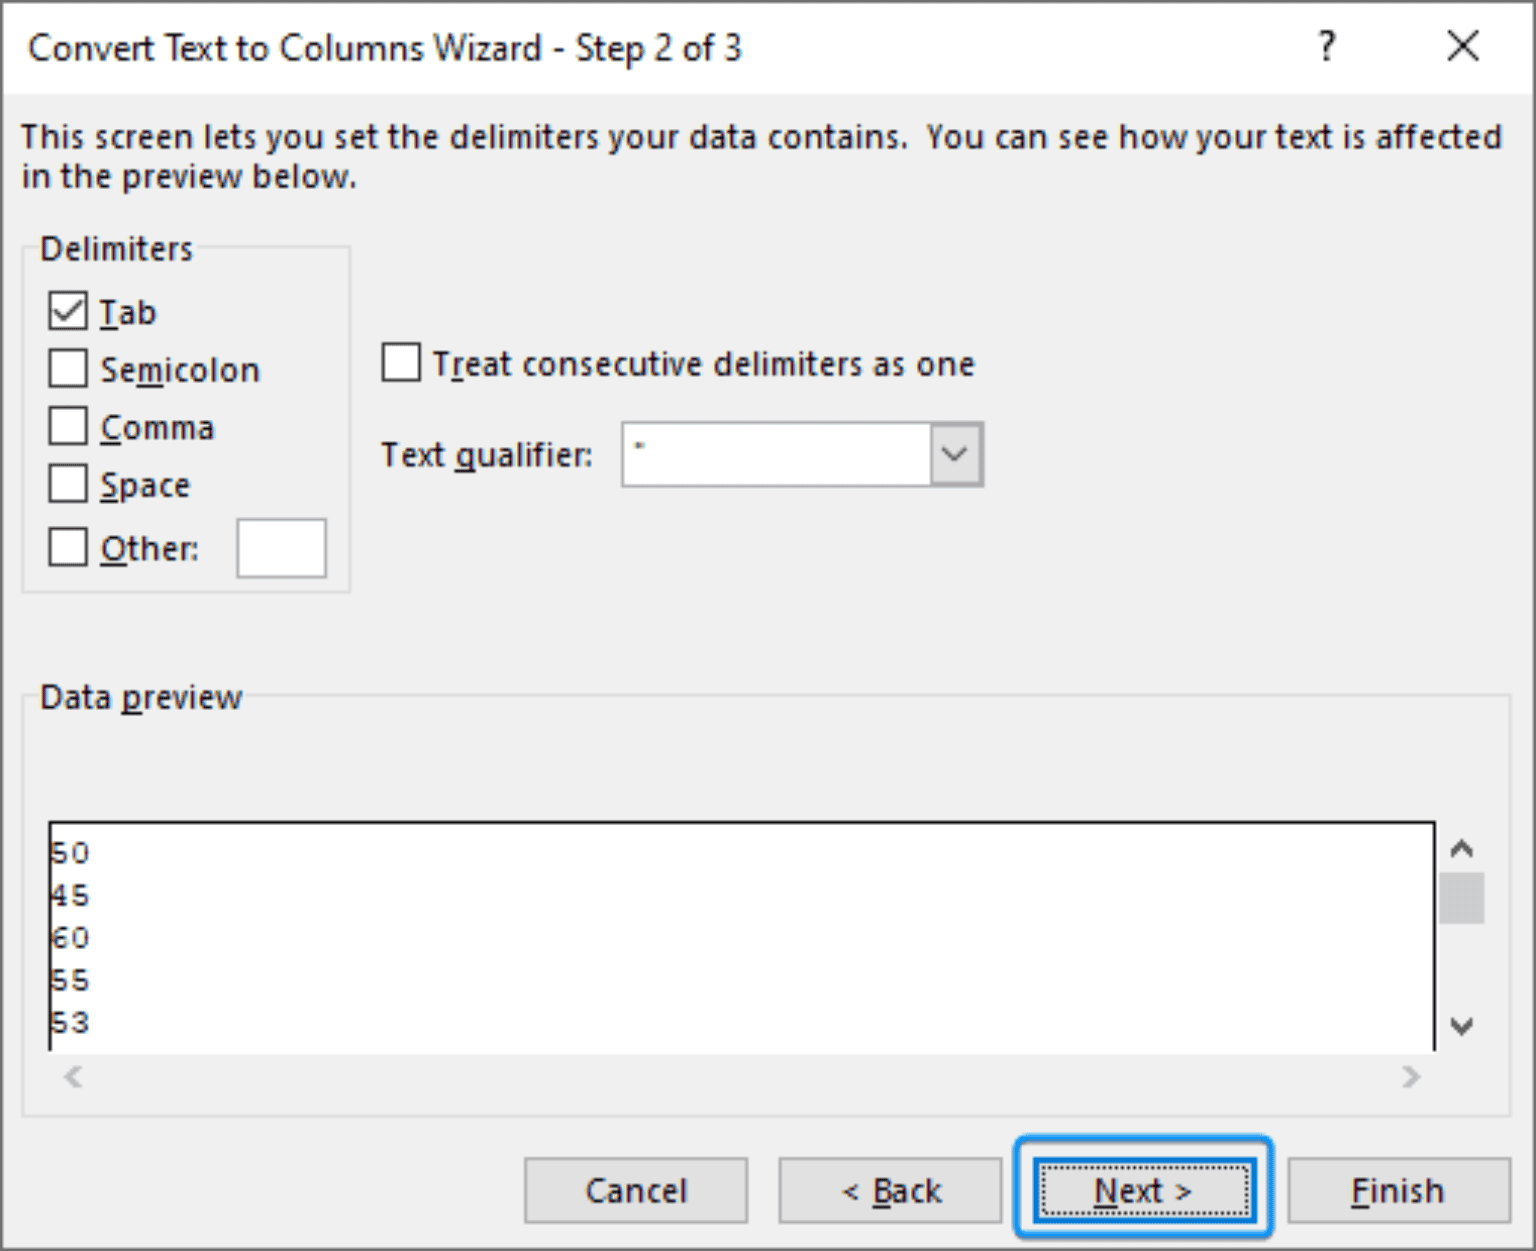
Task: Click the Other delimiter input field
Action: (x=281, y=548)
